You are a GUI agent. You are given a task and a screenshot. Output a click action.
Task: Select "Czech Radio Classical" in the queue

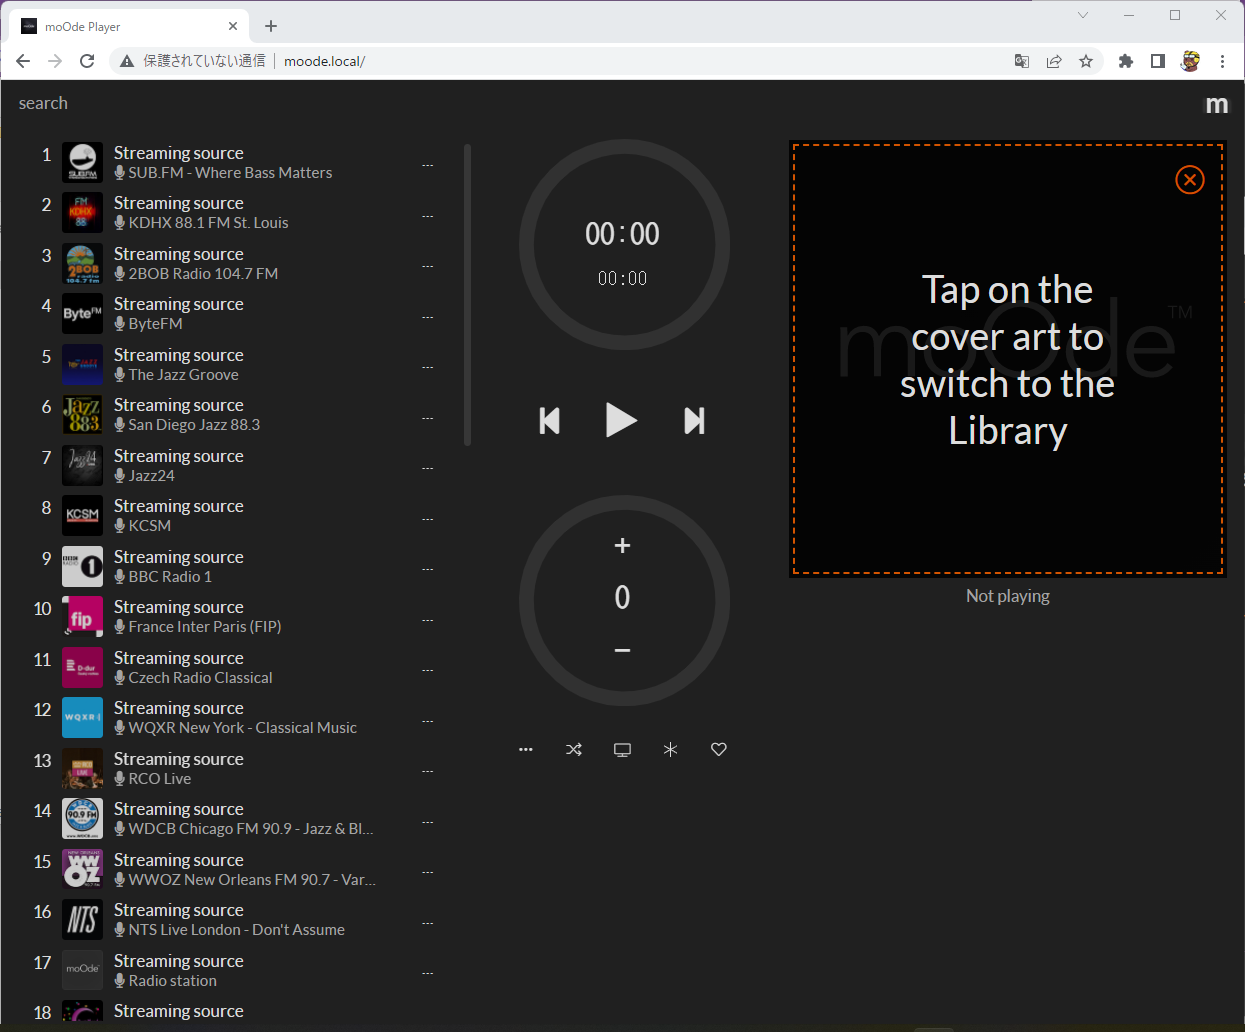pyautogui.click(x=200, y=678)
